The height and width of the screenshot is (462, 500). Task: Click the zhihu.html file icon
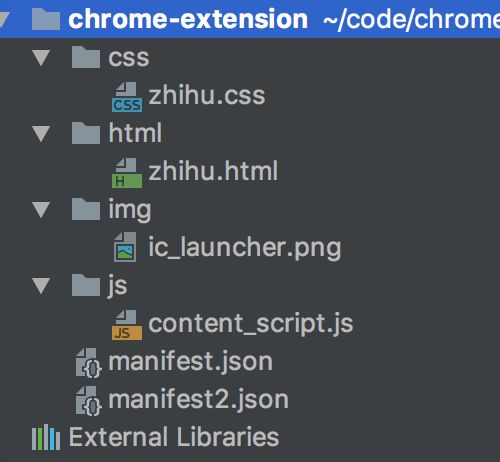click(127, 173)
